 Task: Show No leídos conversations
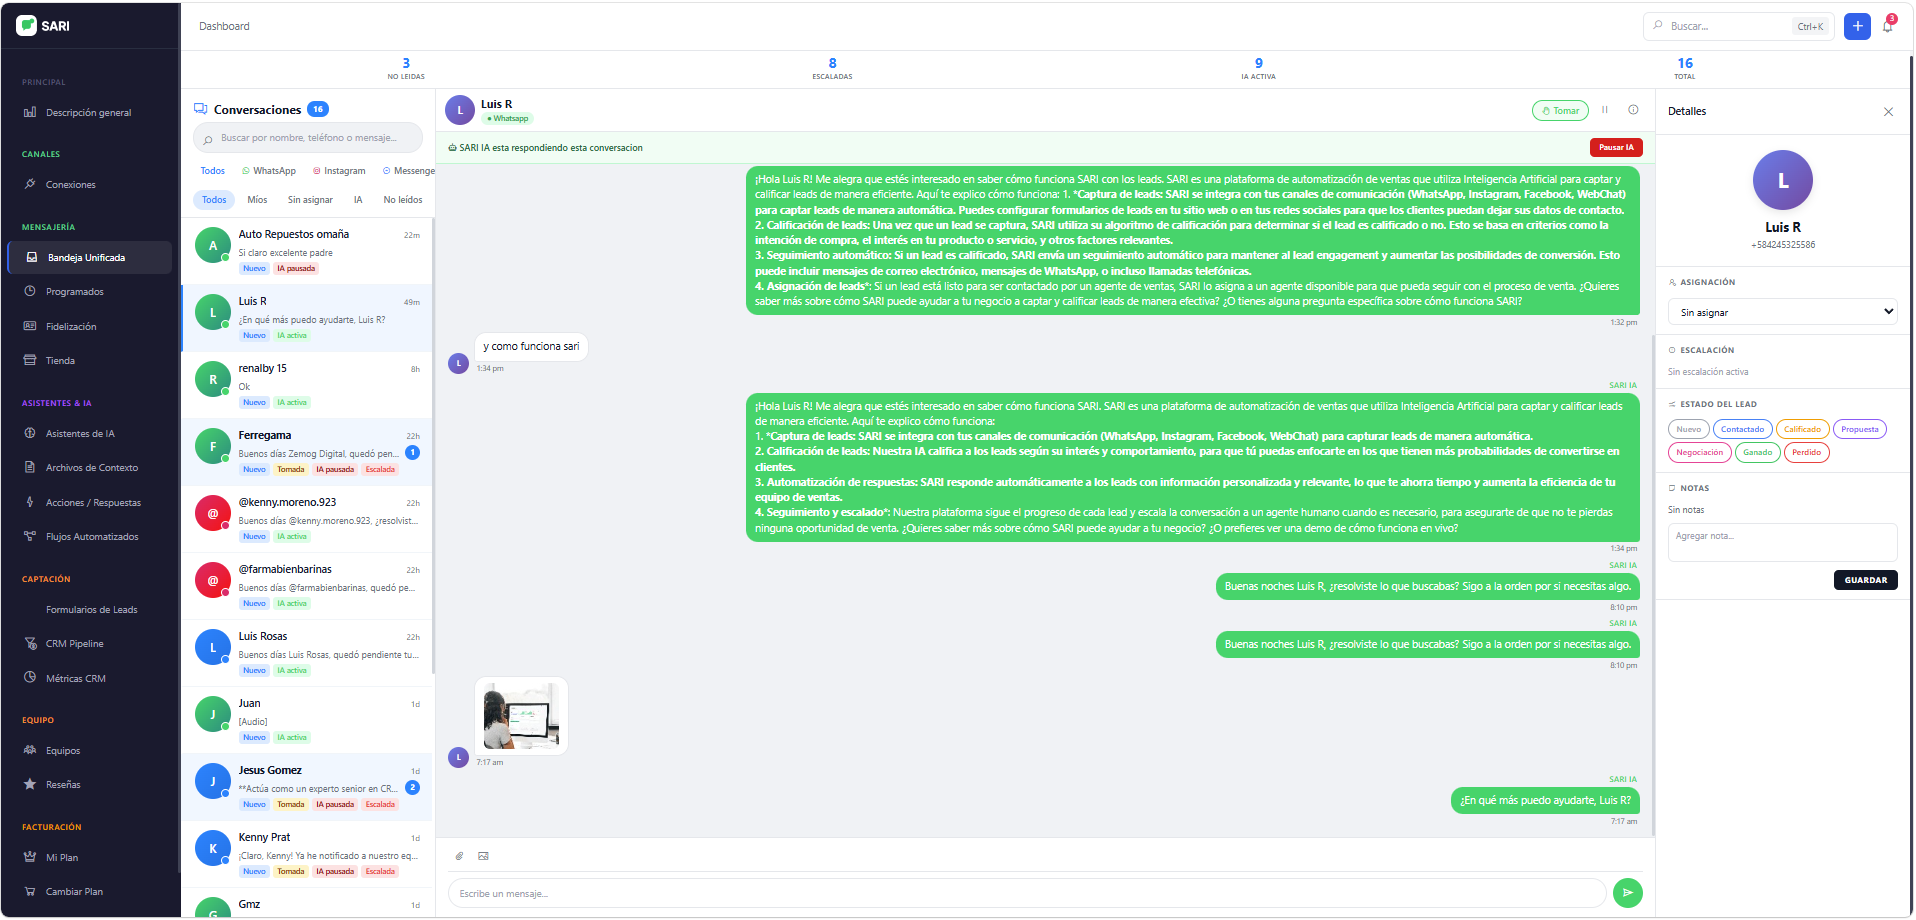[x=403, y=200]
